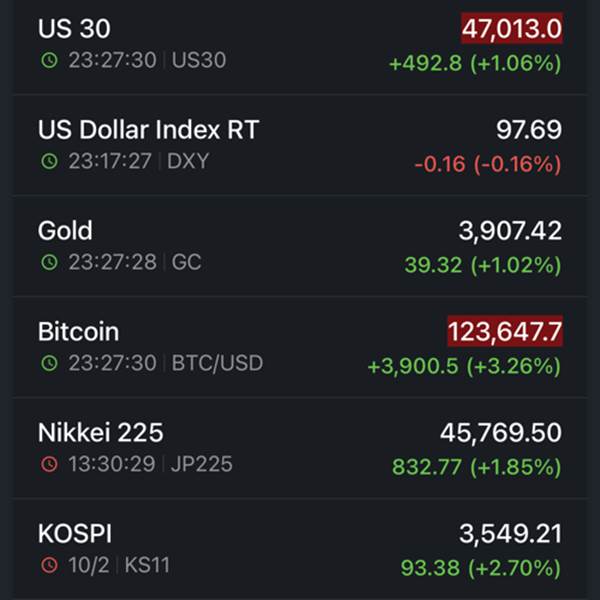Image resolution: width=600 pixels, height=600 pixels.
Task: Tap the clock icon under Bitcoin
Action: point(49,364)
